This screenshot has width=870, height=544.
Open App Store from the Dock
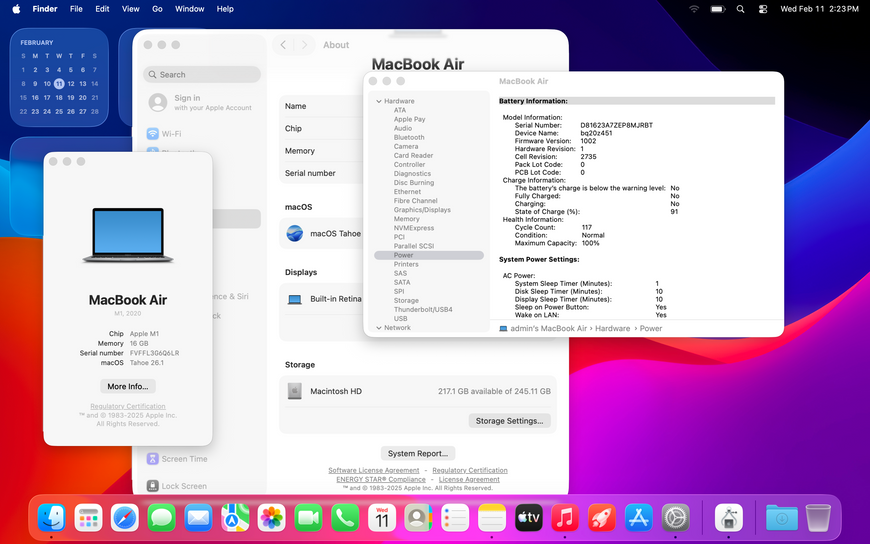click(x=638, y=518)
